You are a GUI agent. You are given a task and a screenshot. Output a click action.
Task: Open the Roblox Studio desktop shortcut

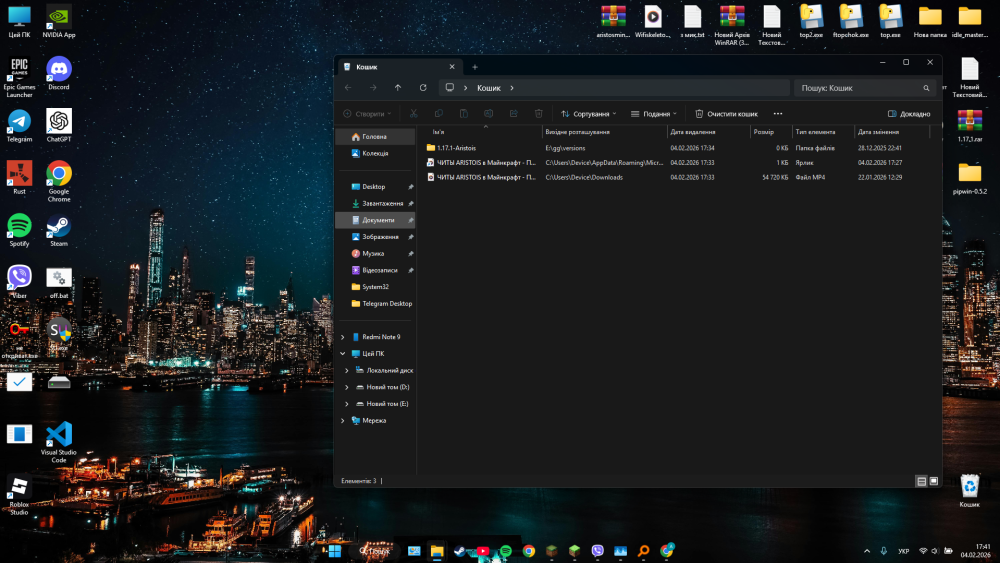click(x=19, y=494)
